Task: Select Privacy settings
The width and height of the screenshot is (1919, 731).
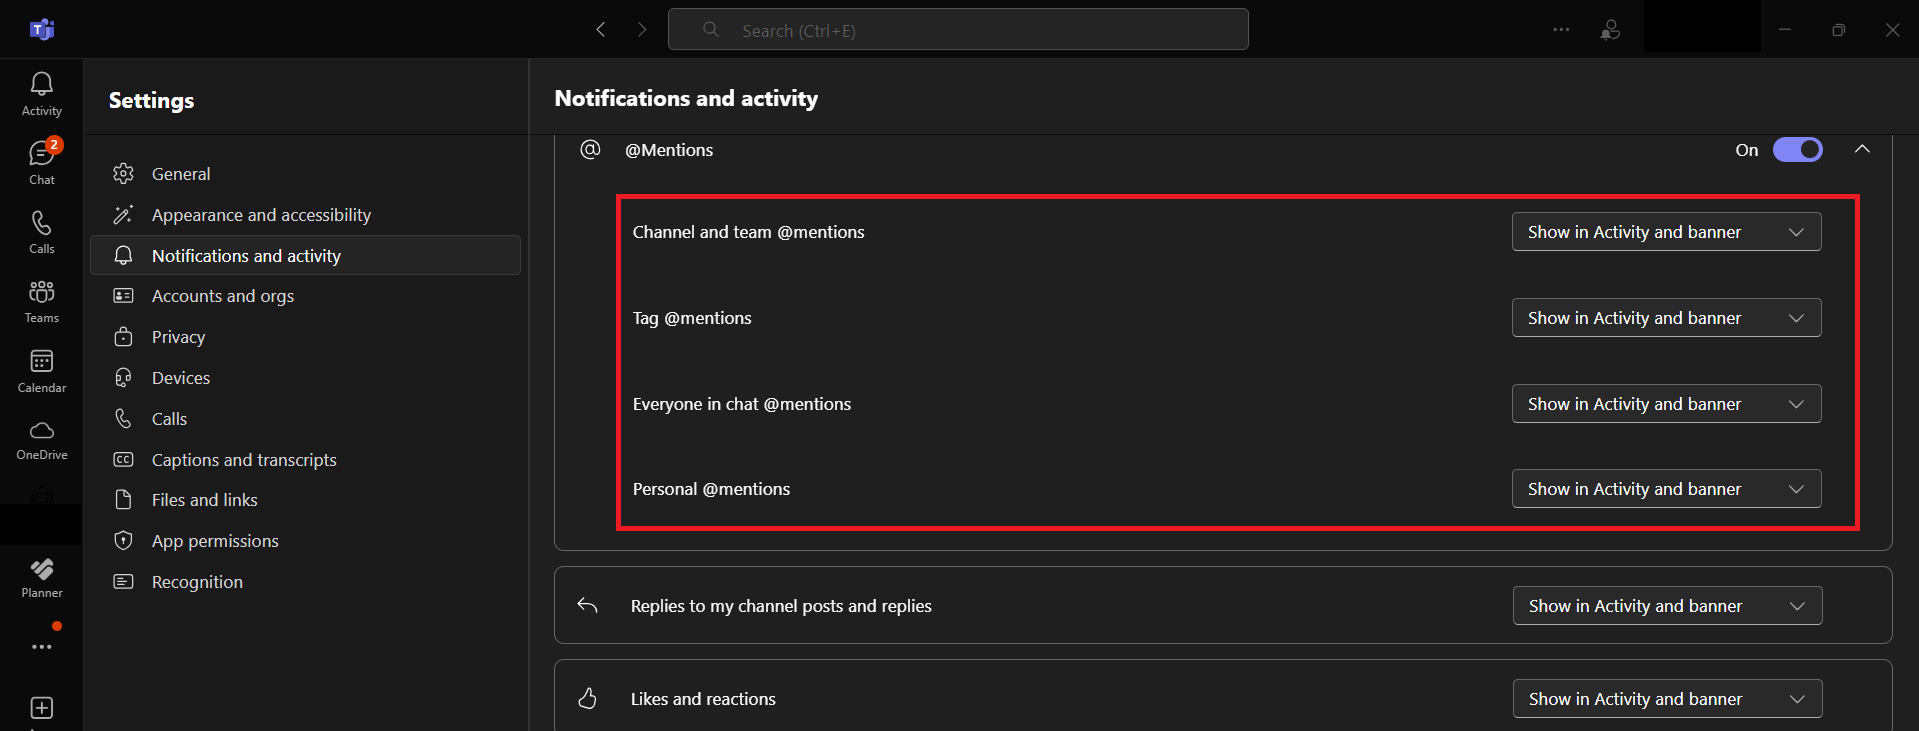Action: point(305,336)
